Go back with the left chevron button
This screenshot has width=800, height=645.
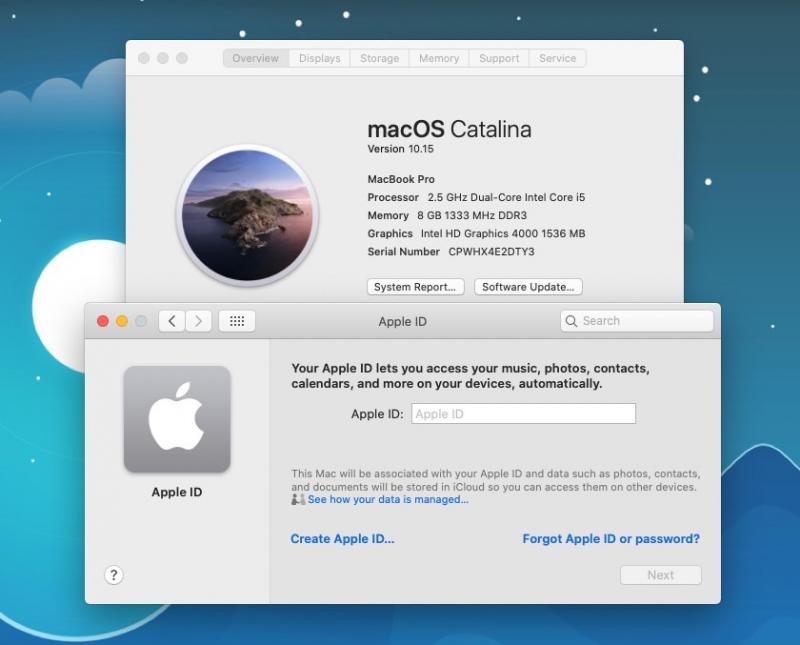[172, 321]
